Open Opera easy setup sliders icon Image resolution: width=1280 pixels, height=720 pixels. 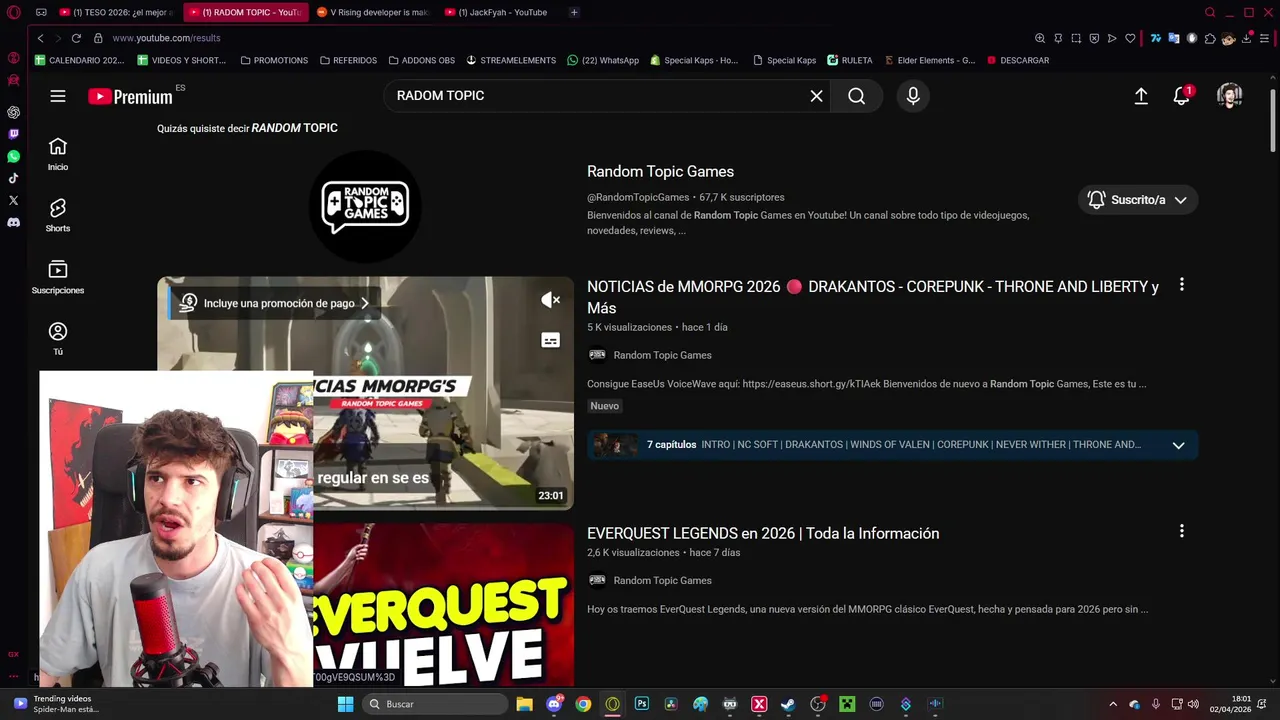1265,38
